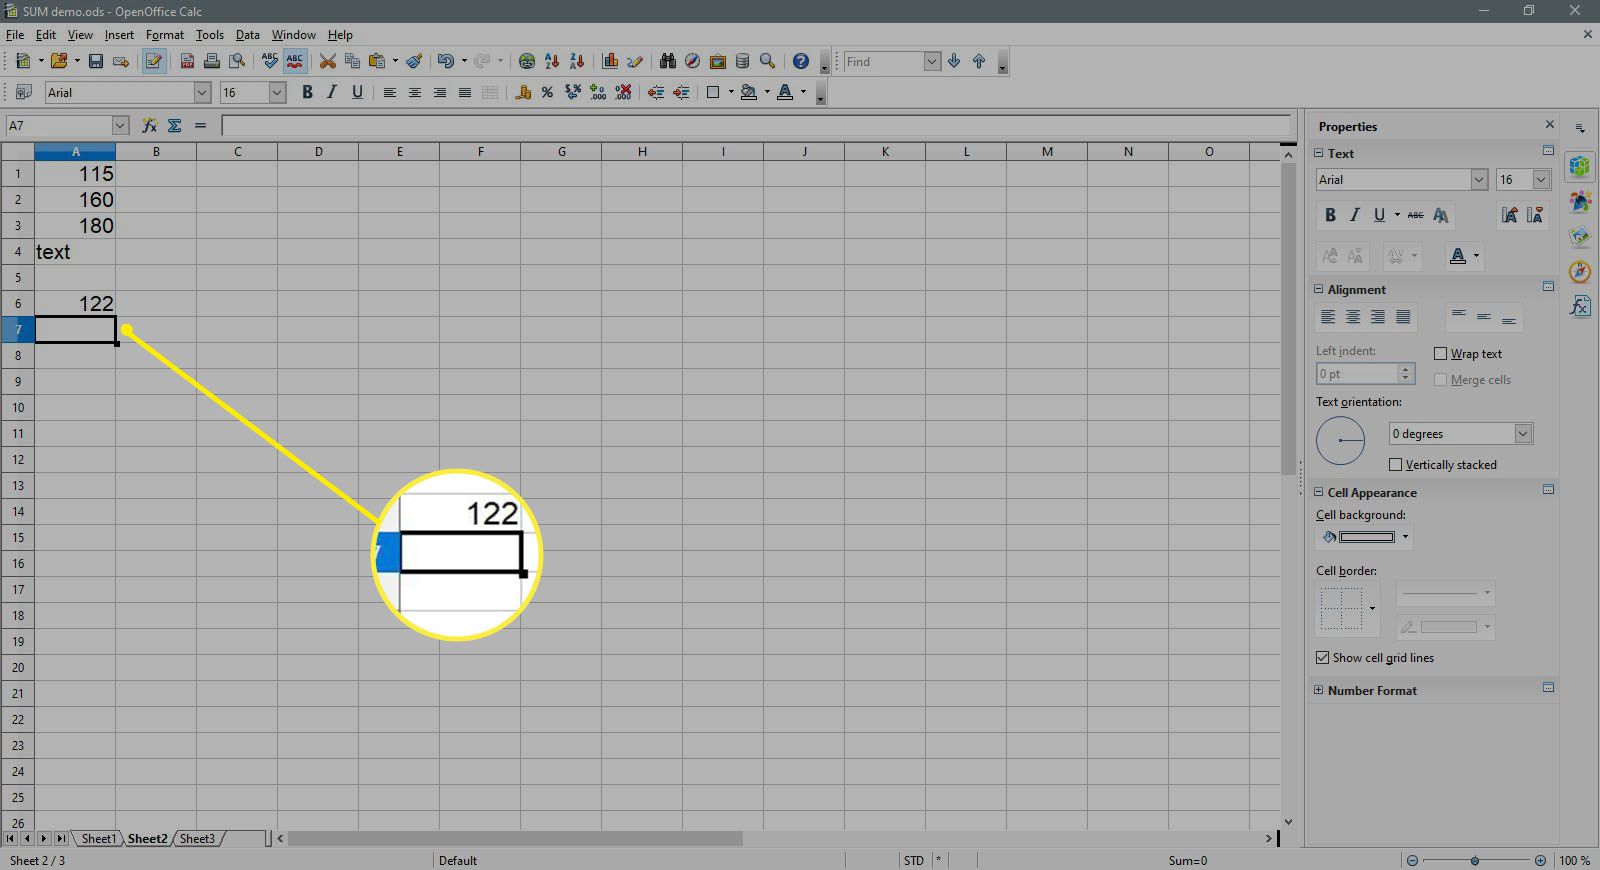The image size is (1600, 870).
Task: Export directly as PDF icon
Action: pos(187,62)
